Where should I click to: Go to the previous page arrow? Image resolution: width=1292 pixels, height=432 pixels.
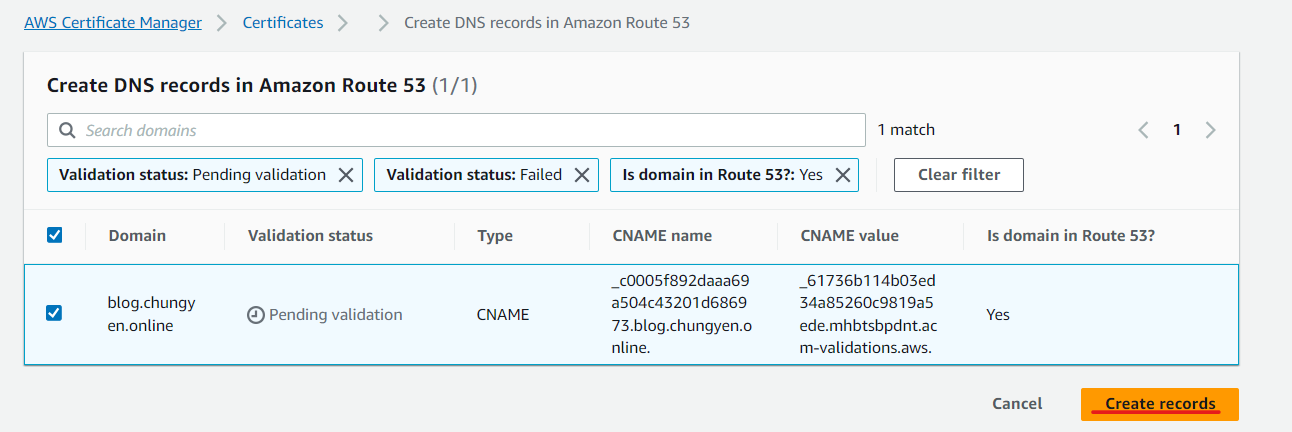[1144, 130]
